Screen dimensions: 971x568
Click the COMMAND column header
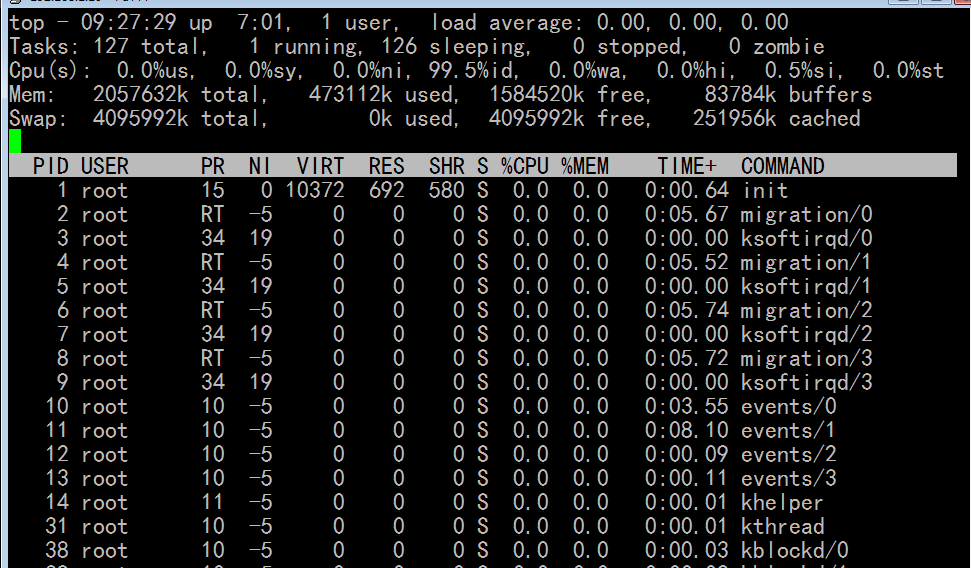782,166
